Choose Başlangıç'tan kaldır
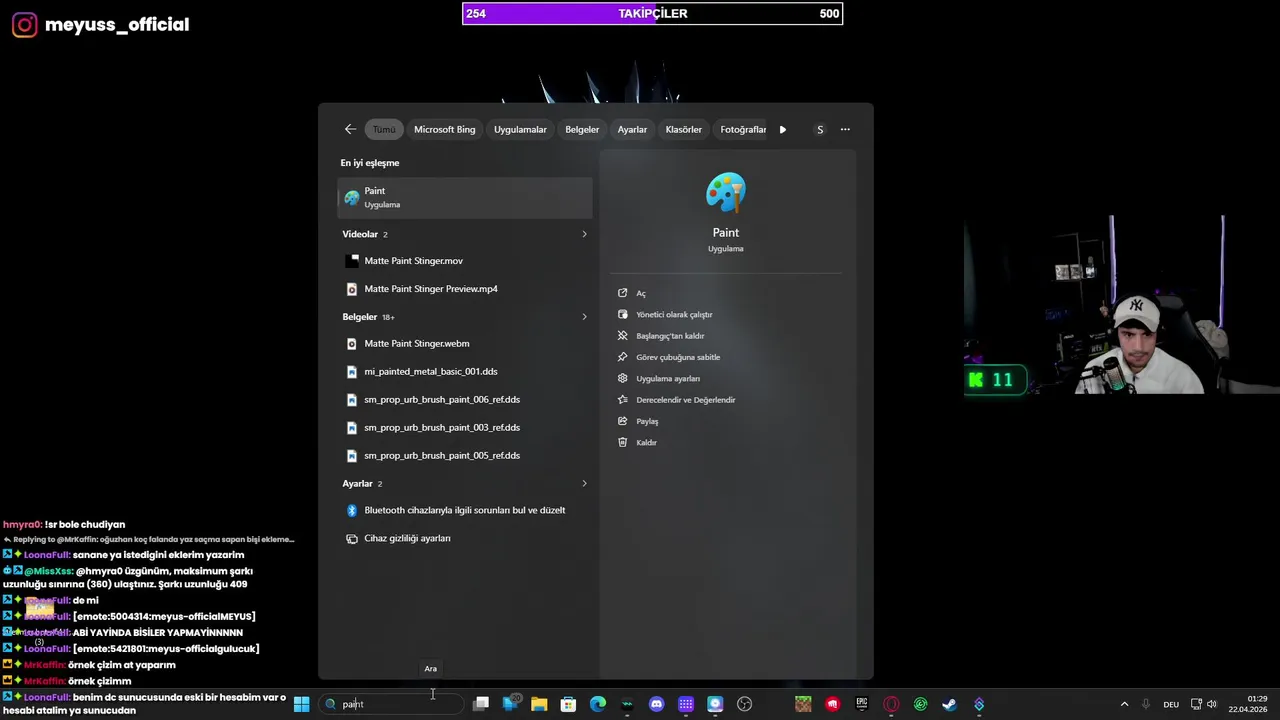 point(670,336)
